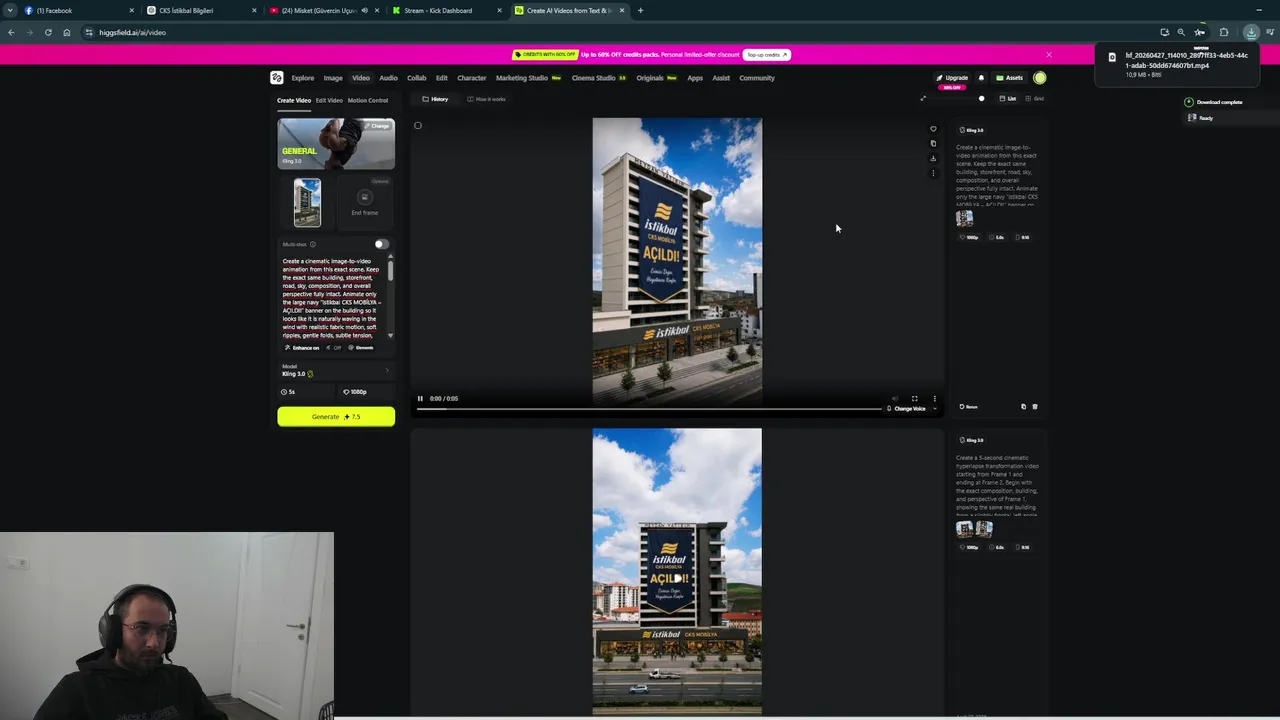Screen dimensions: 1280x720
Task: Switch to Motion Control tab
Action: pos(368,100)
